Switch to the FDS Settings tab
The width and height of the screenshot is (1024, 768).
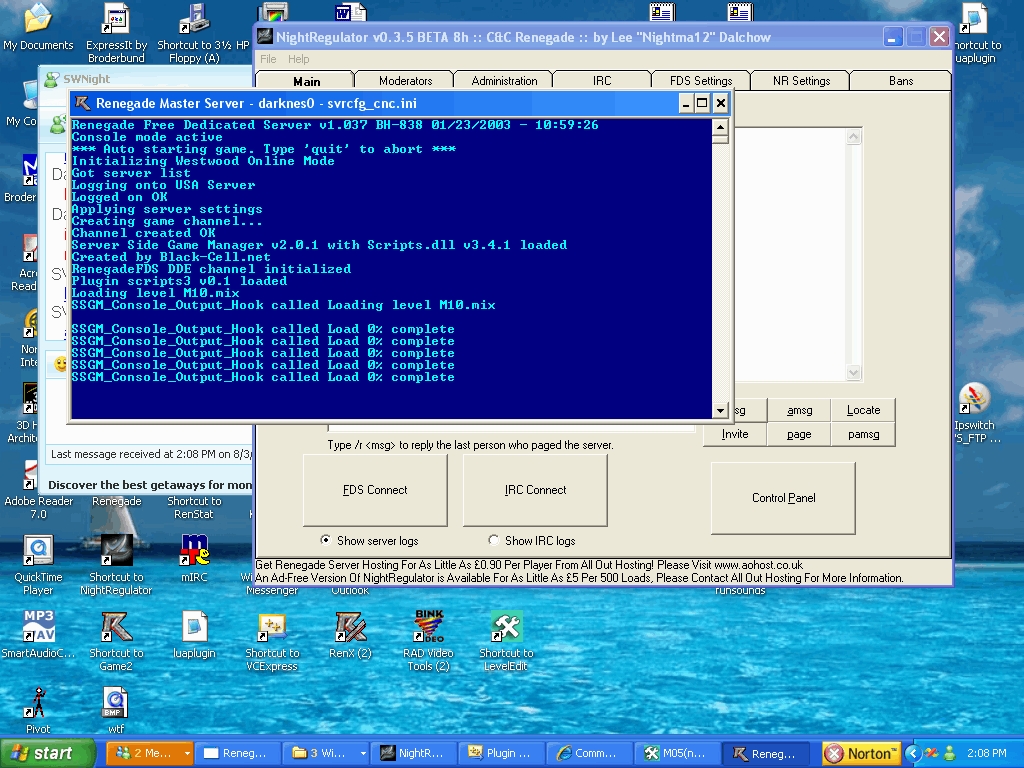click(700, 81)
